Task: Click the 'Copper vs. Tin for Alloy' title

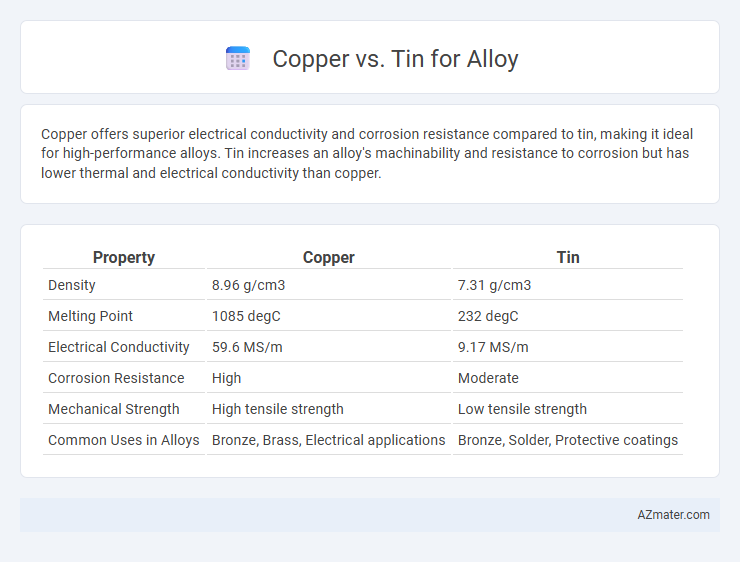Action: click(395, 59)
